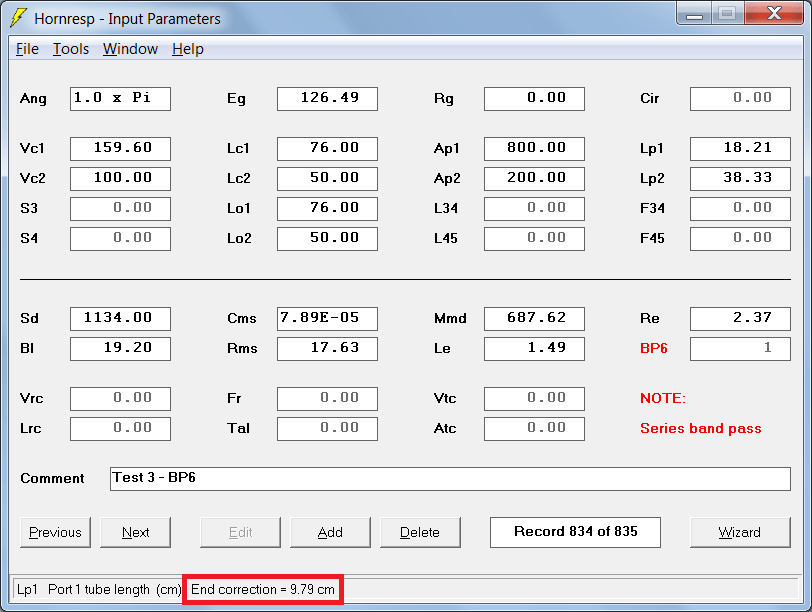Open the Window menu
This screenshot has height=612, width=812.
pos(130,49)
